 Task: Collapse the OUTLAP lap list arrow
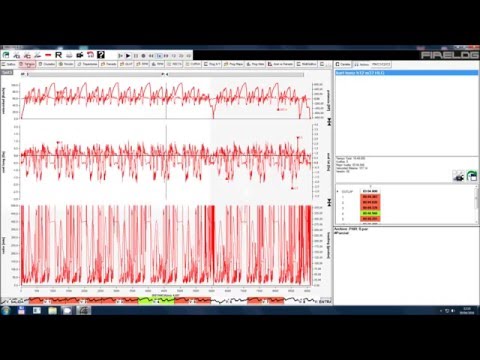(x=337, y=191)
